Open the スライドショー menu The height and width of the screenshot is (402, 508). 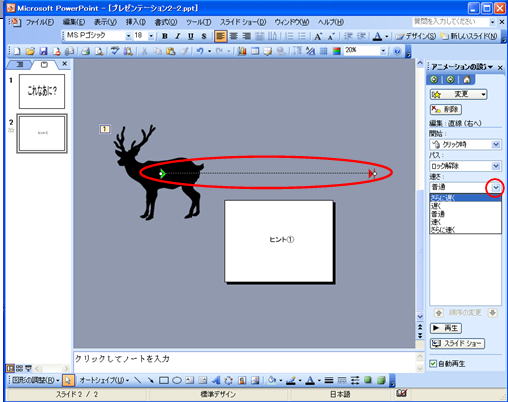(x=243, y=22)
